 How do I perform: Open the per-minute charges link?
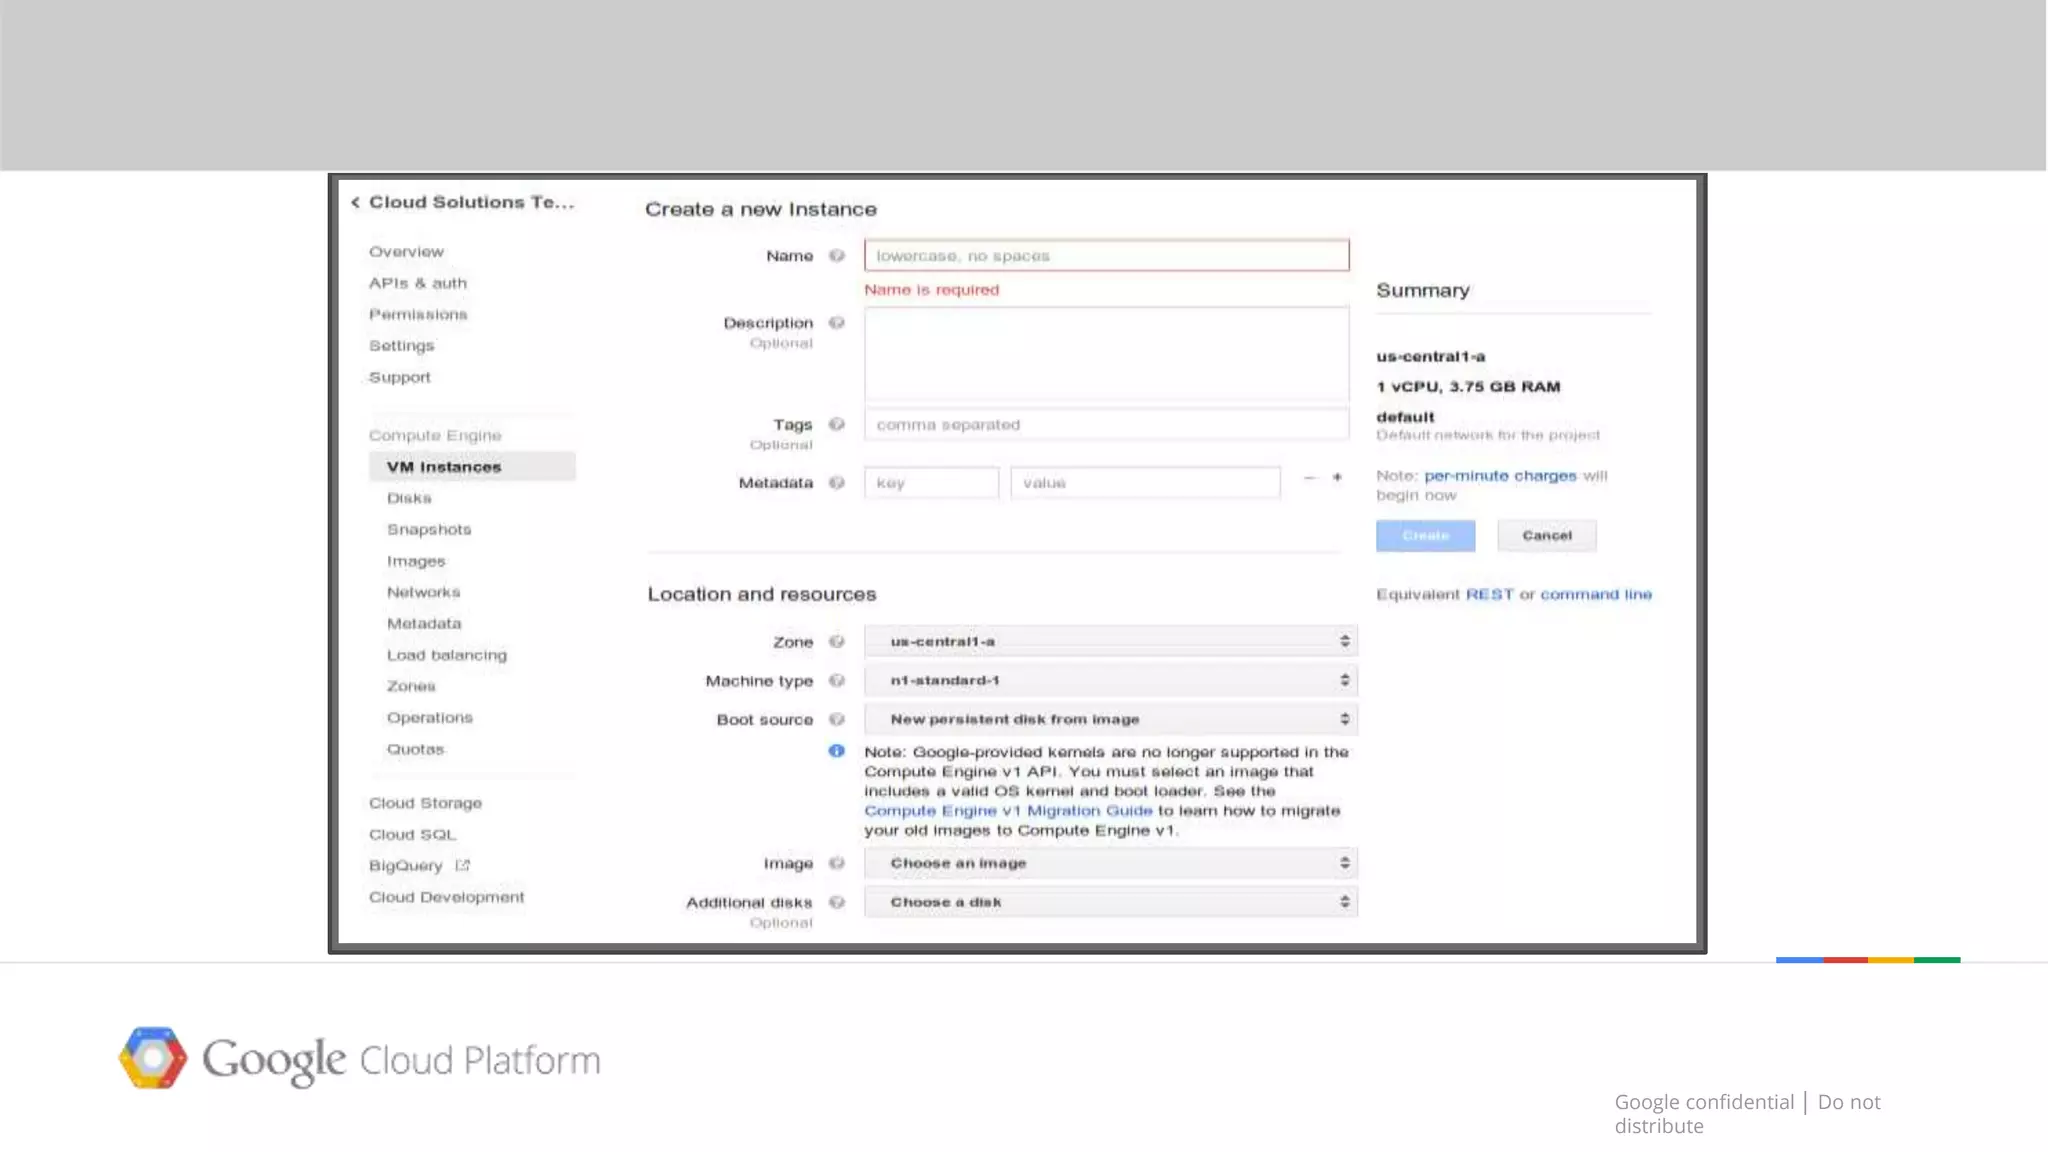pyautogui.click(x=1500, y=476)
